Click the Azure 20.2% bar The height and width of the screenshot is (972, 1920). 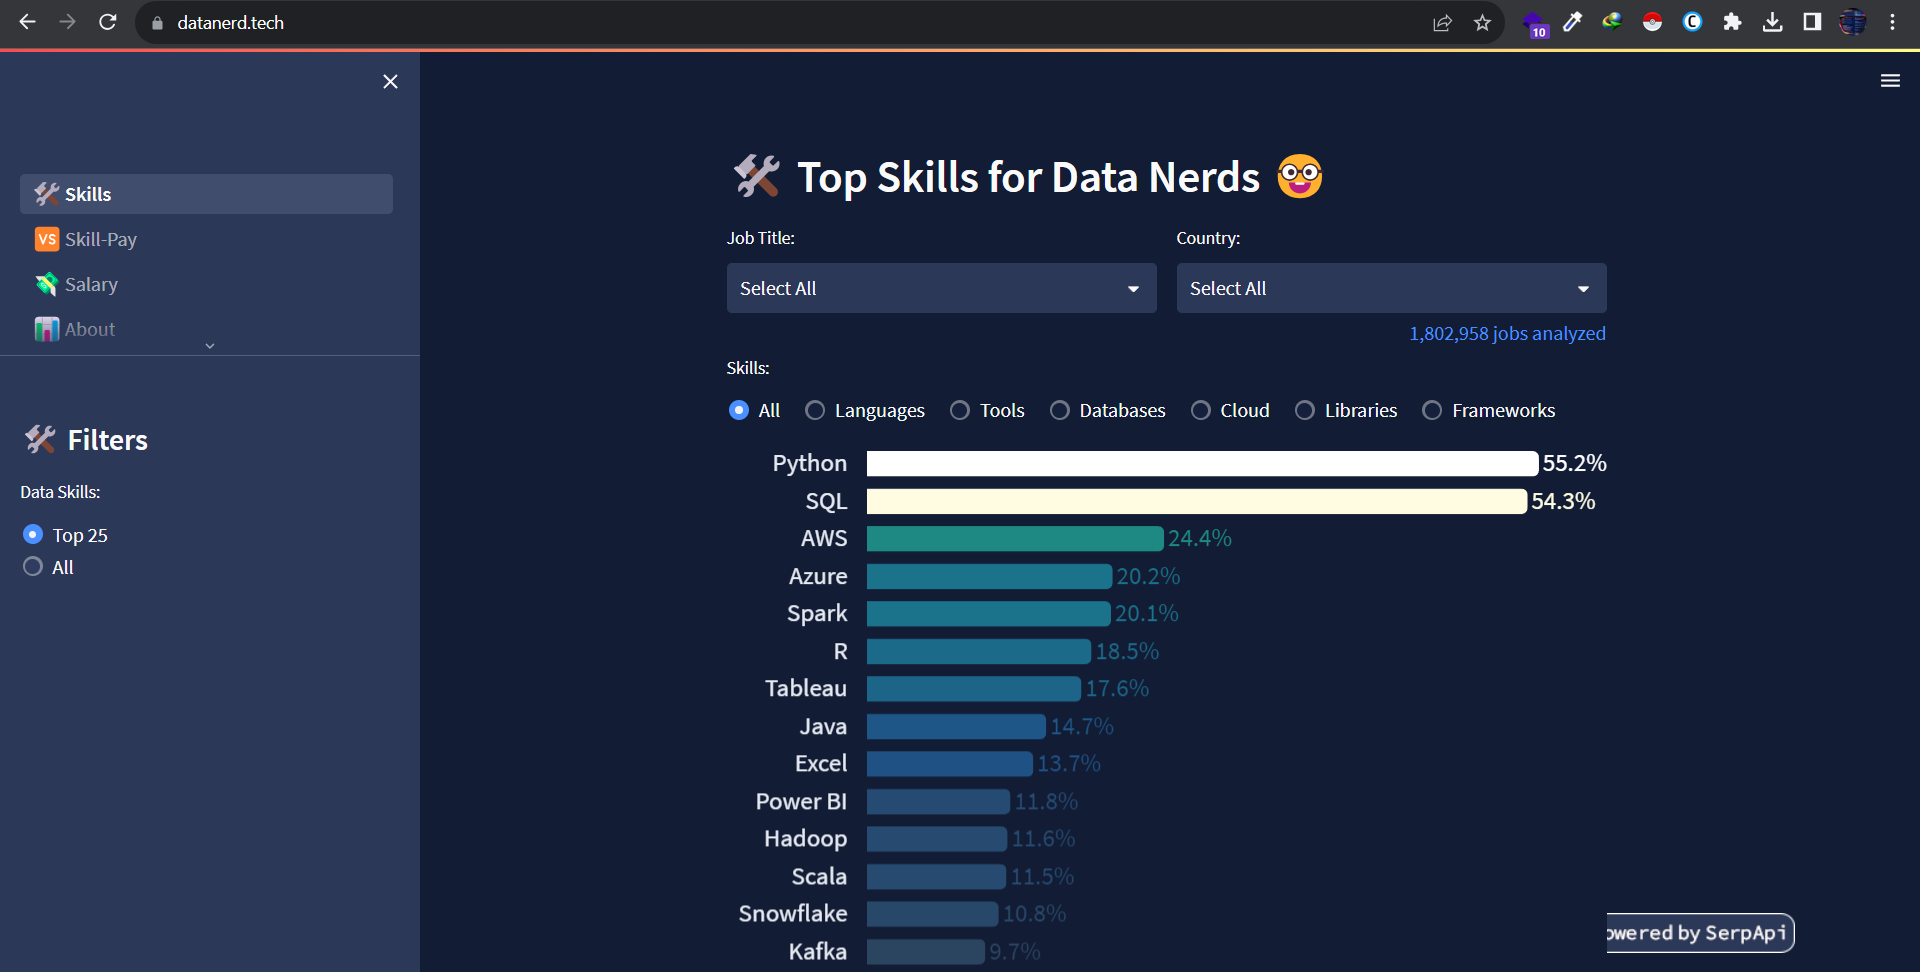[x=989, y=576]
